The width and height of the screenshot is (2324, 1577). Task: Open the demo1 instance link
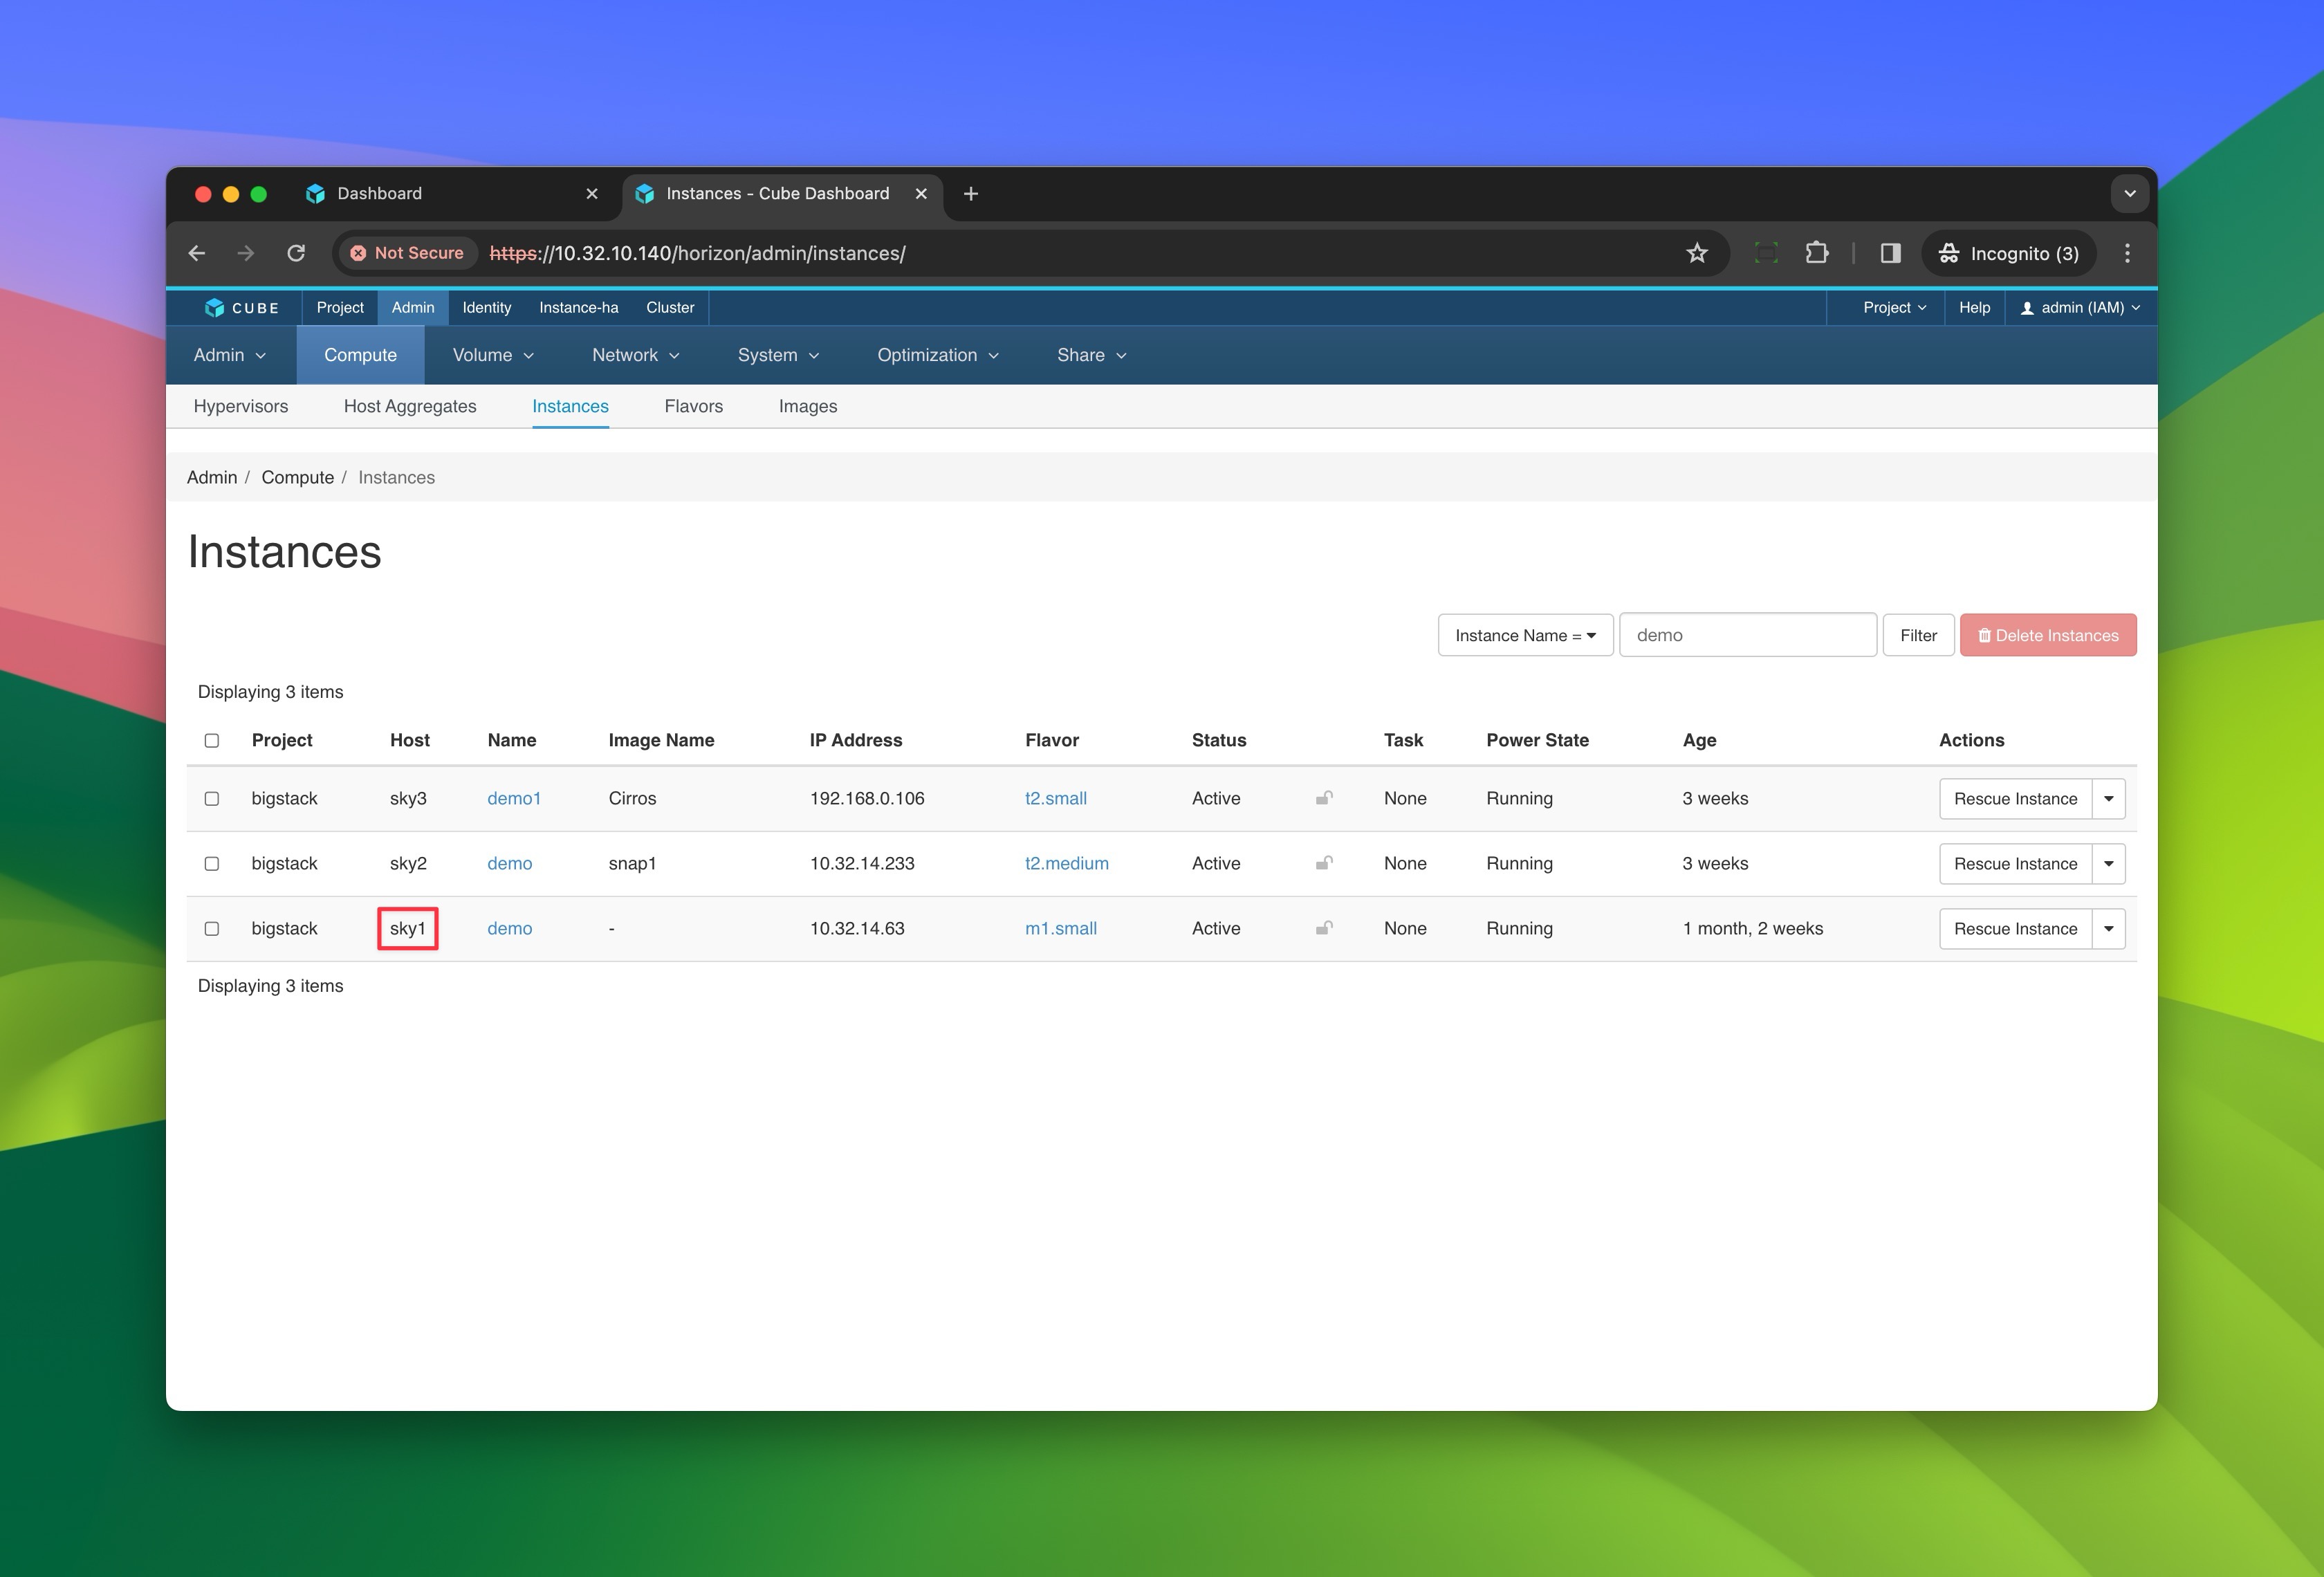pos(514,798)
